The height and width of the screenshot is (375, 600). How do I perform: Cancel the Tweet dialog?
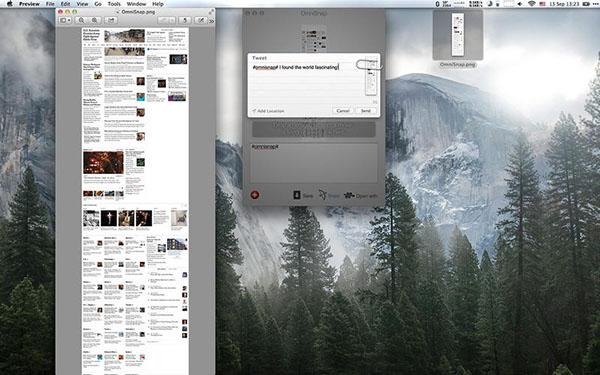(x=343, y=111)
